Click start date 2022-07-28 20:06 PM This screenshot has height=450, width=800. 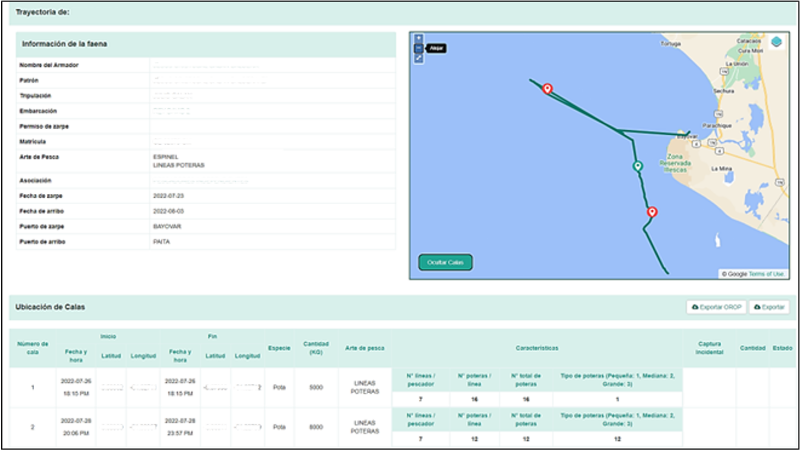76,427
